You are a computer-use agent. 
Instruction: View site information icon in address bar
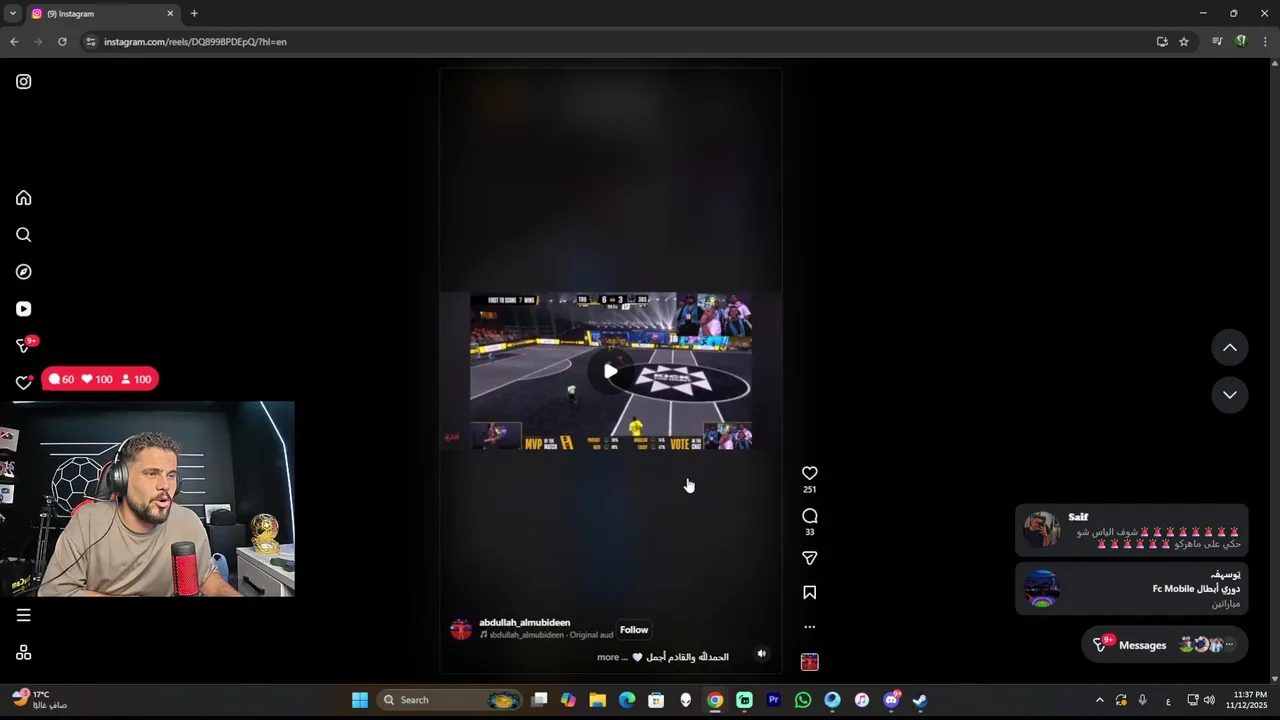pyautogui.click(x=91, y=42)
